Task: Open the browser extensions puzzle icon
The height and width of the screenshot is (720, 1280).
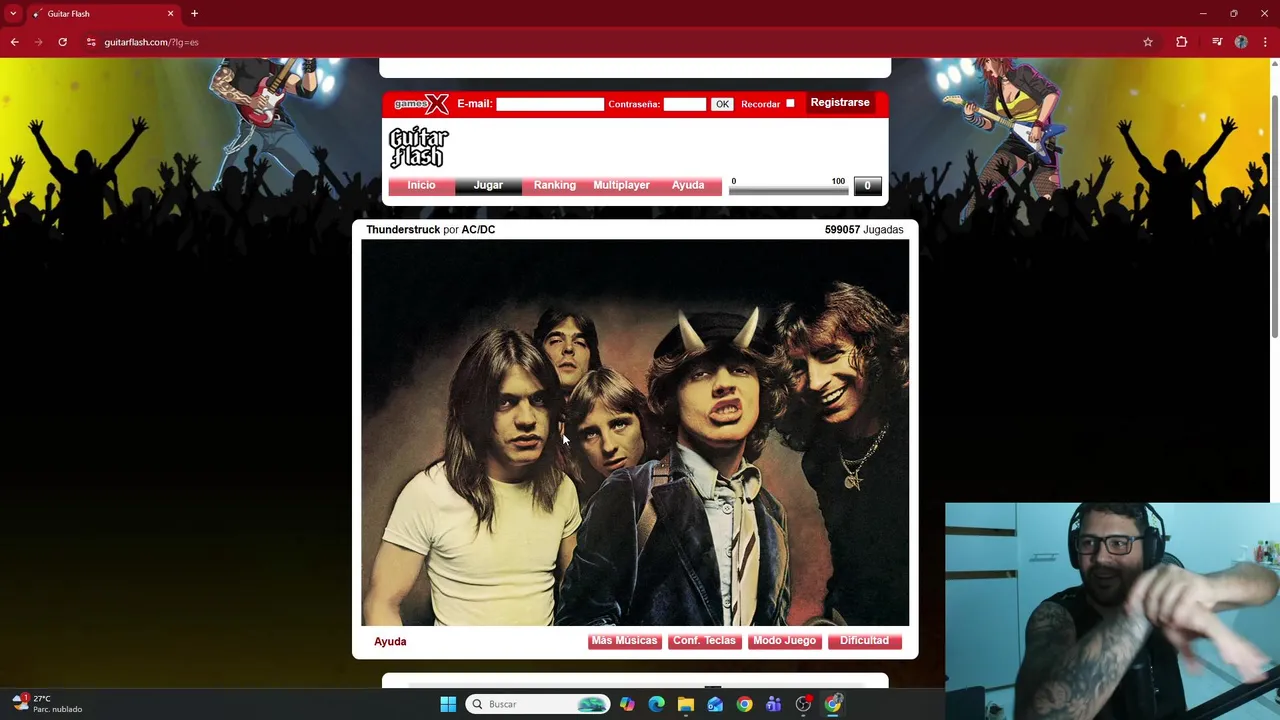Action: (x=1182, y=42)
